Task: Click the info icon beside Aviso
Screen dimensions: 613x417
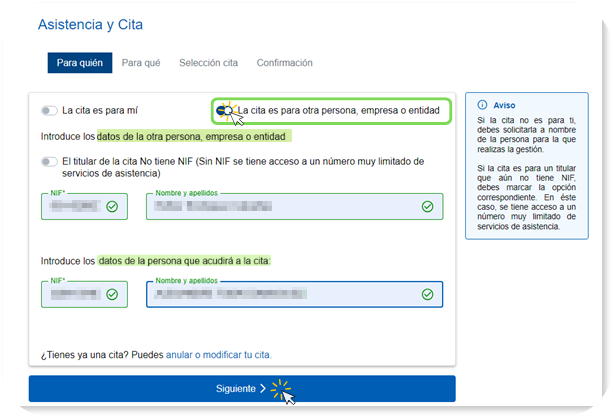Action: [x=482, y=104]
